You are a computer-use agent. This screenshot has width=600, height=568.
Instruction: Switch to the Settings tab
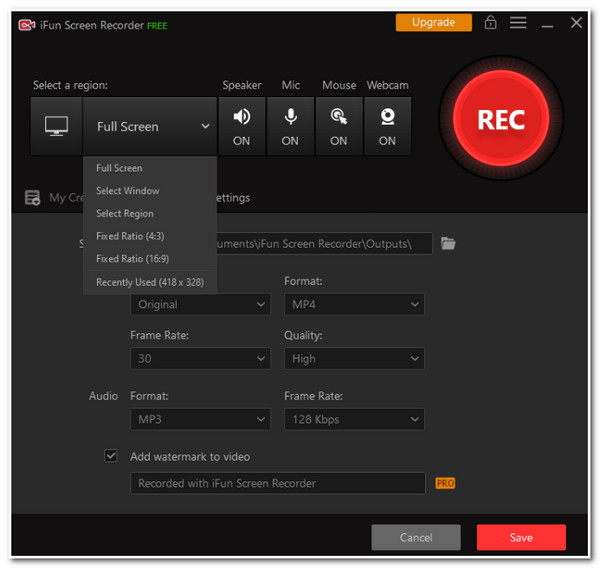tap(233, 198)
